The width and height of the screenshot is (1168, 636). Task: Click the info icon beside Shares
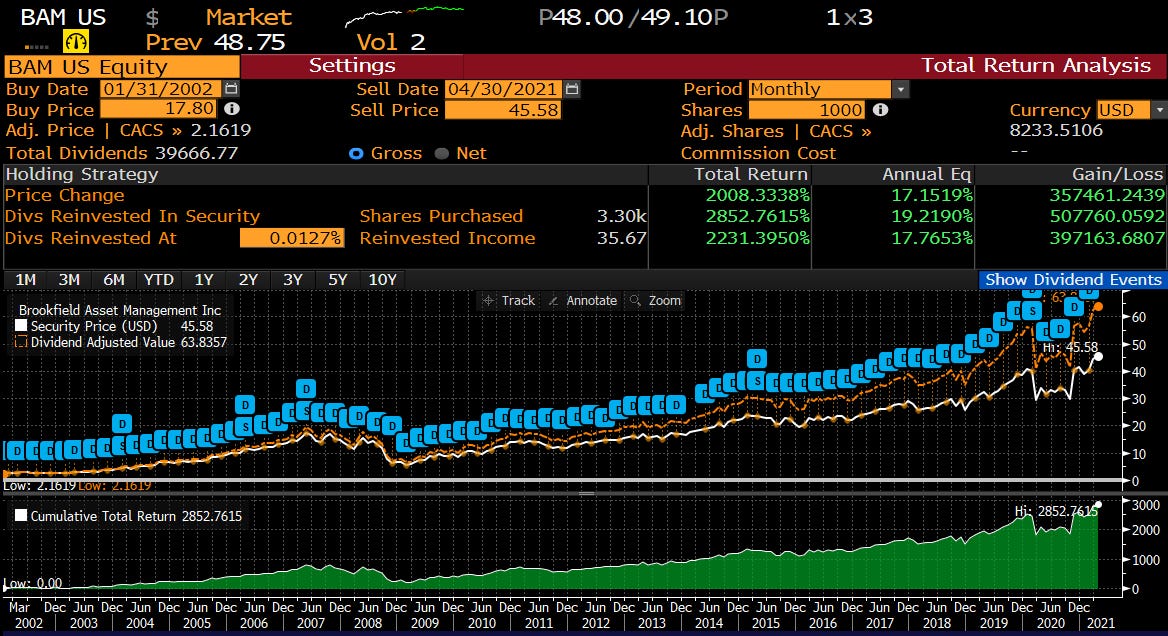tap(880, 109)
